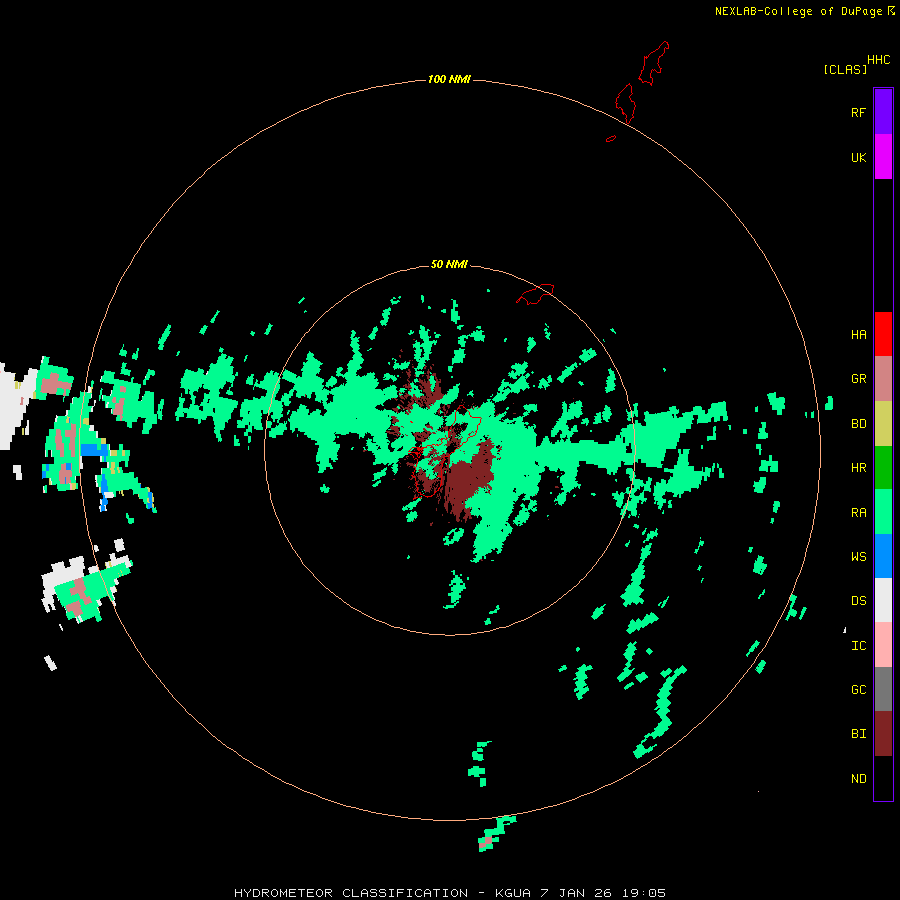This screenshot has width=900, height=900.
Task: Click the magenta UK color swatch
Action: [x=883, y=157]
